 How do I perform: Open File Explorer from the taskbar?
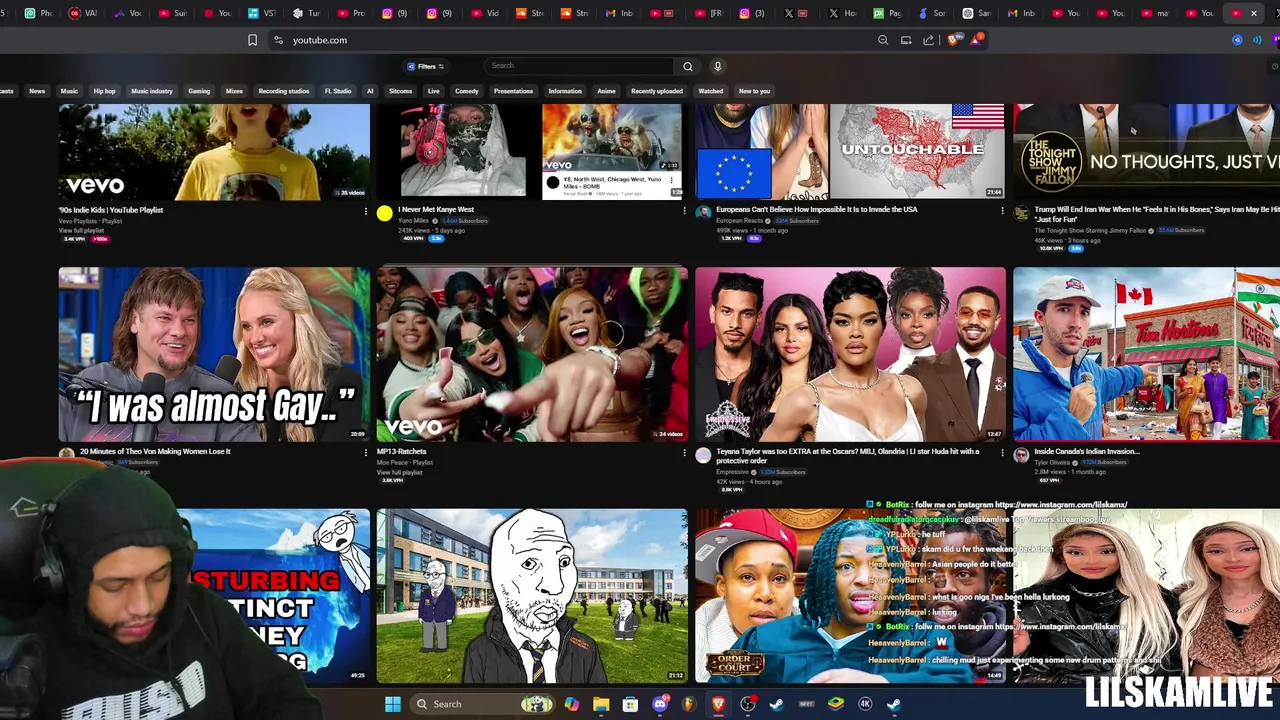tap(601, 704)
